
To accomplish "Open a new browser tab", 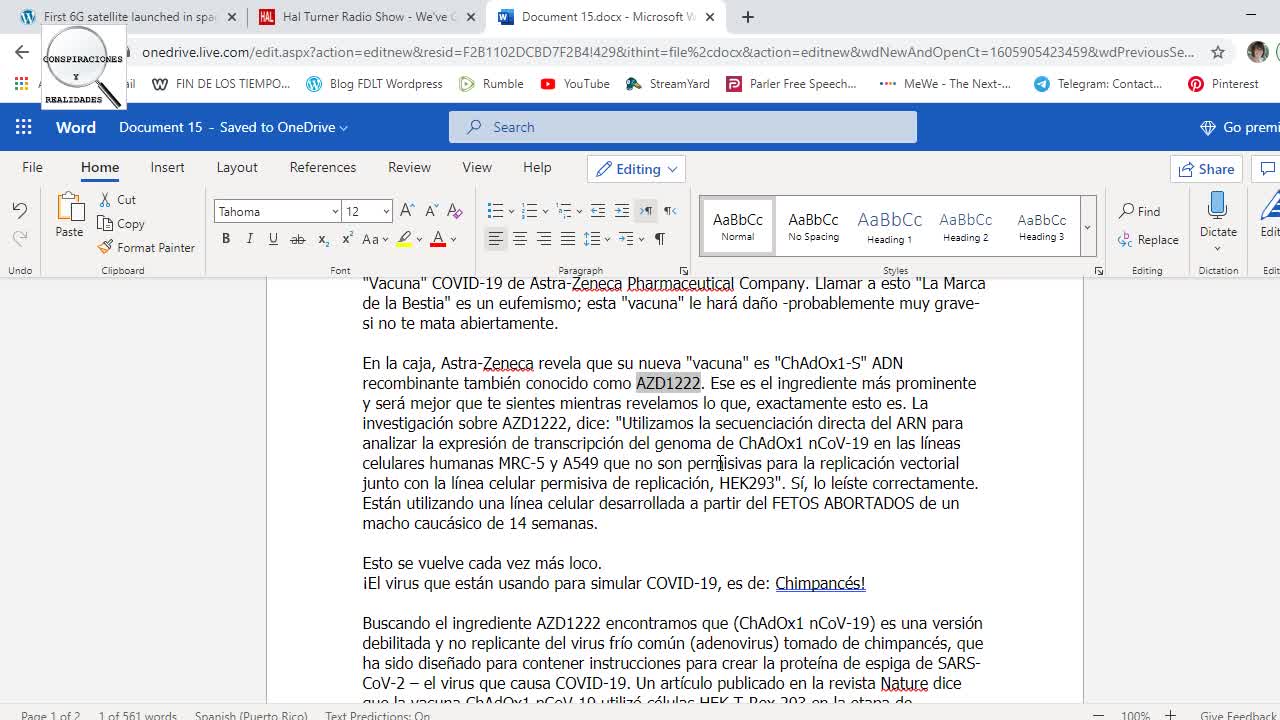I will pyautogui.click(x=747, y=17).
